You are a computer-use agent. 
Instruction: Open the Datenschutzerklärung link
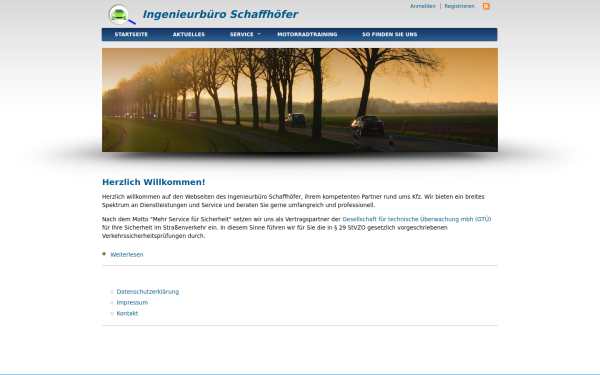point(148,292)
